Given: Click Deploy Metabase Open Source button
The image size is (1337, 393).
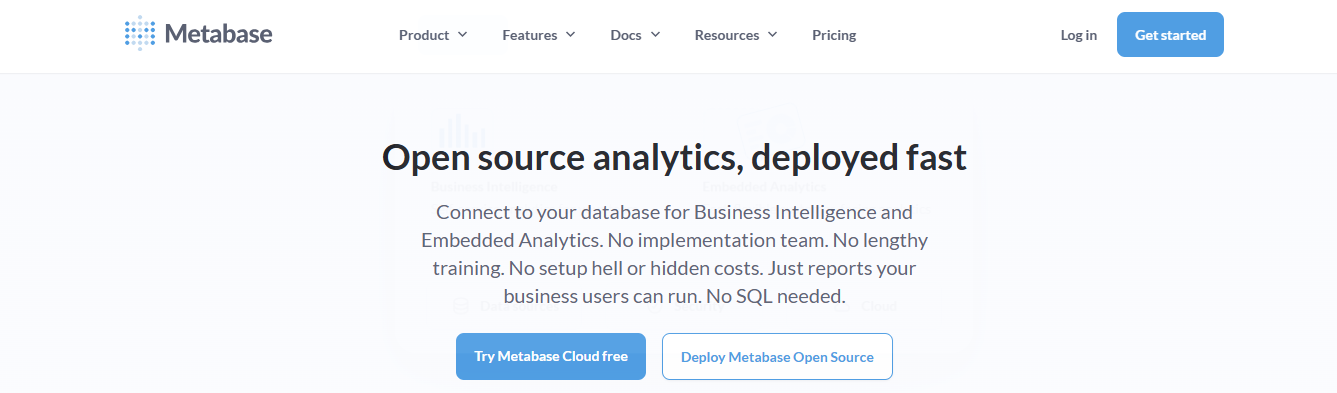Looking at the screenshot, I should [x=777, y=356].
